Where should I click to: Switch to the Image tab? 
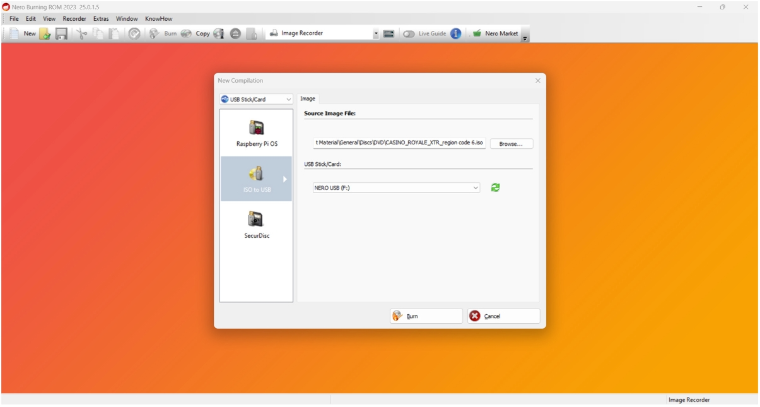click(308, 99)
